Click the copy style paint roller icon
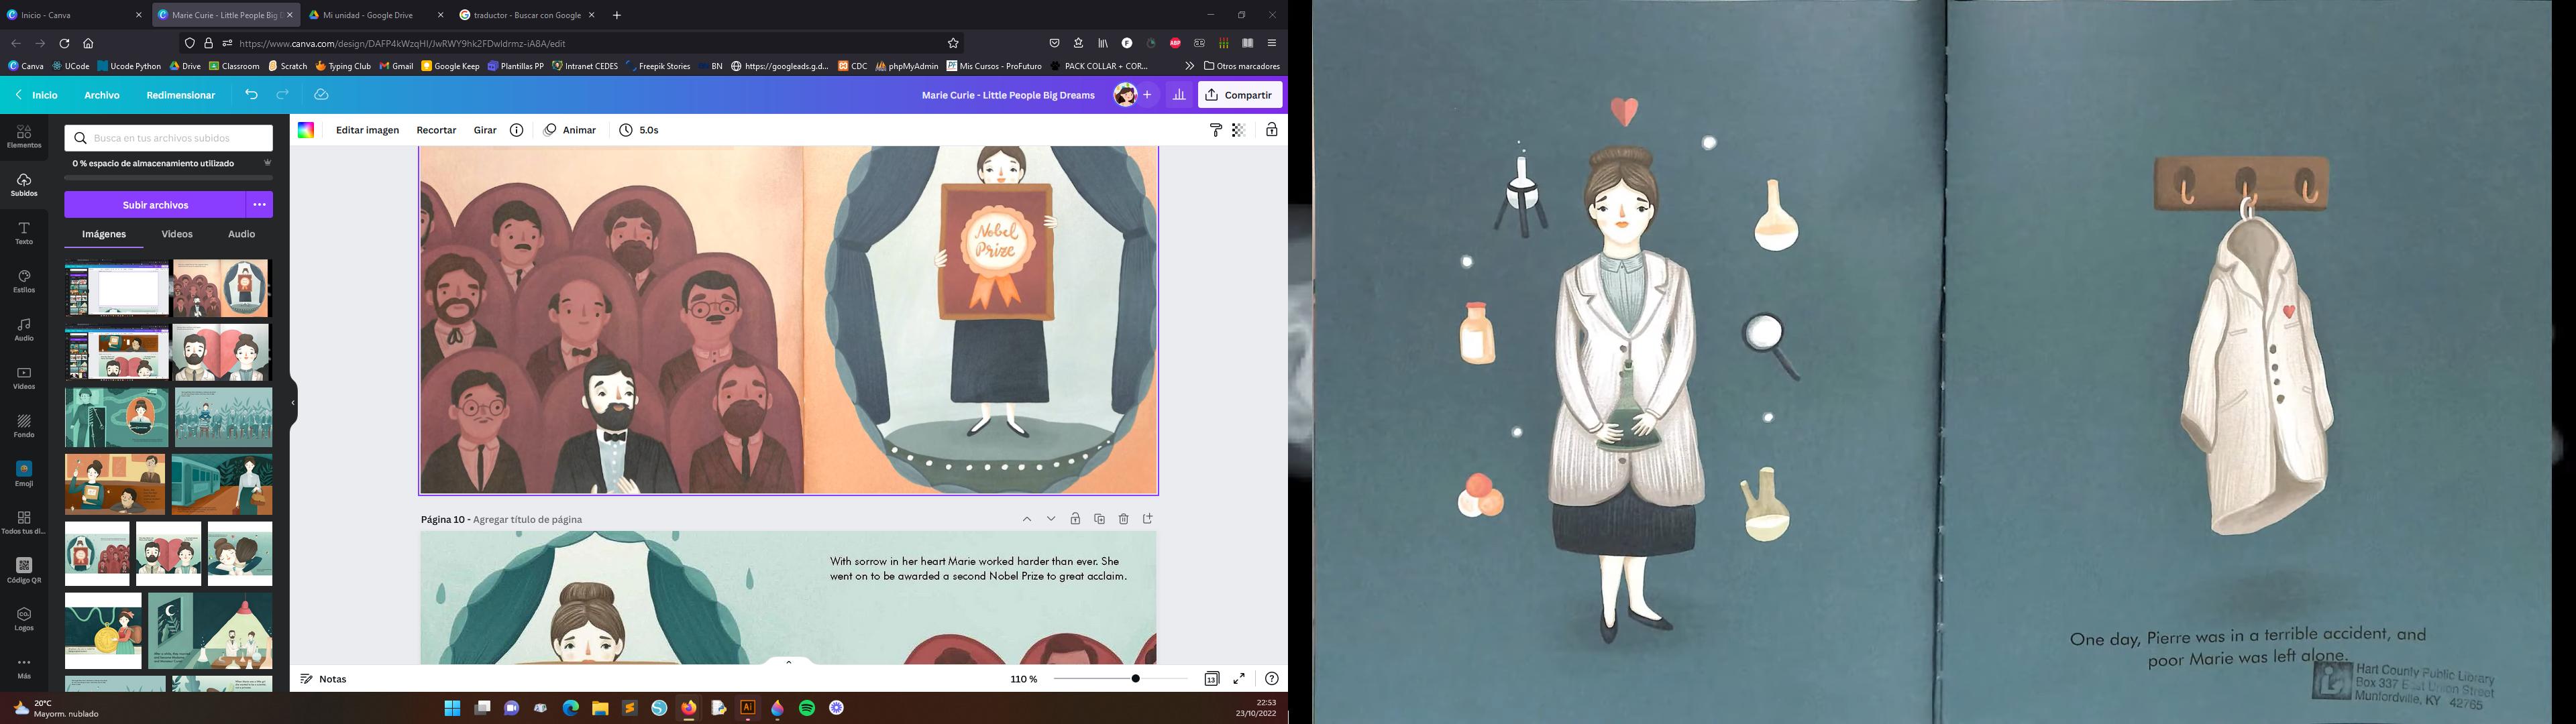The image size is (2576, 724). [x=1216, y=130]
